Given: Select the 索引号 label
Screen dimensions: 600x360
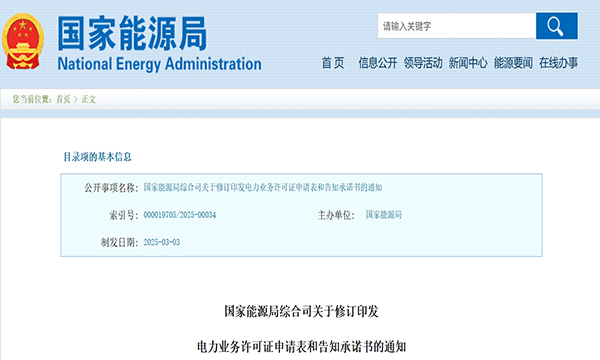Looking at the screenshot, I should tap(124, 215).
